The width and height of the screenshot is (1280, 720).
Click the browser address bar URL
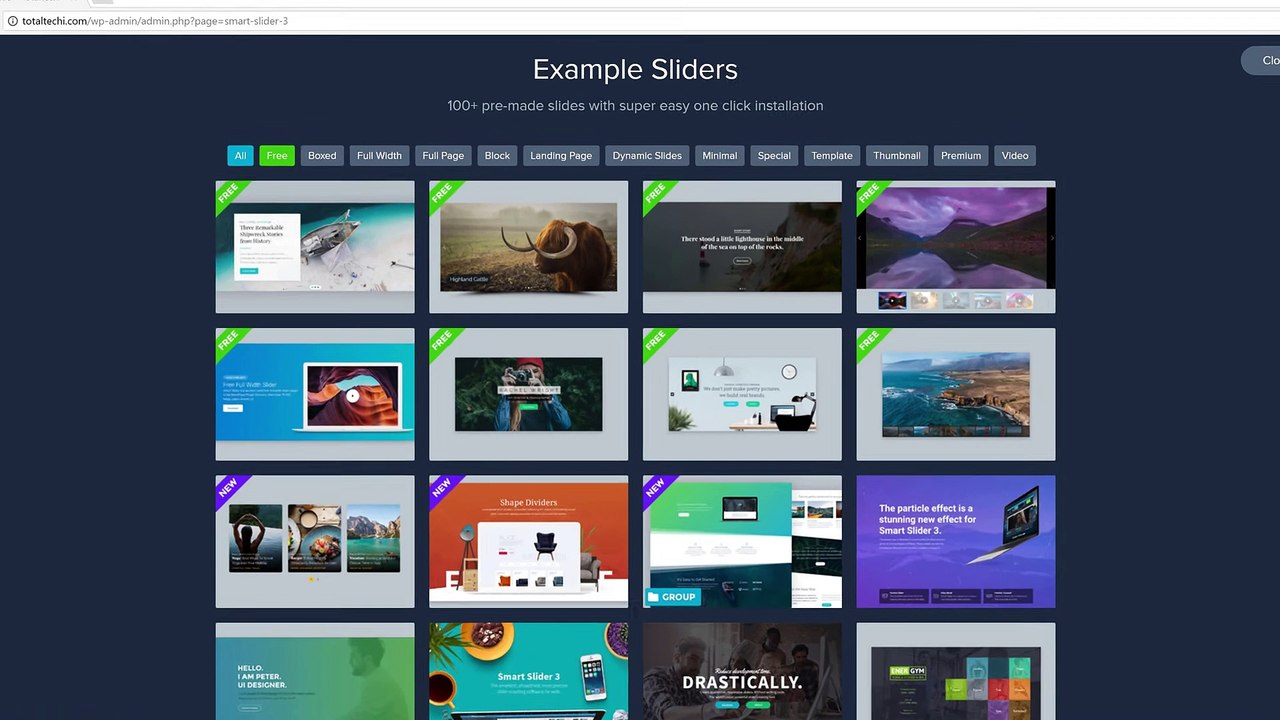155,20
